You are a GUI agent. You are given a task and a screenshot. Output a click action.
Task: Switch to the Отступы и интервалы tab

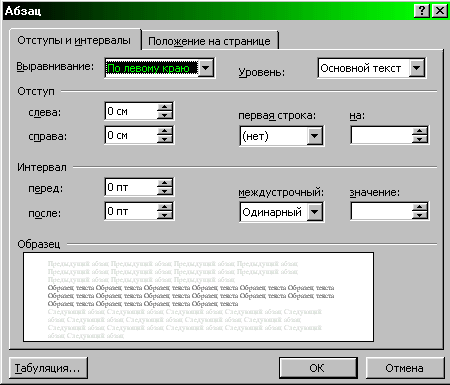tap(75, 40)
